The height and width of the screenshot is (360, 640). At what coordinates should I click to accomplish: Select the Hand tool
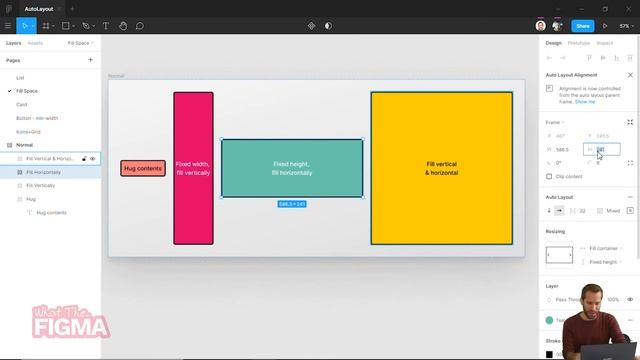click(123, 26)
